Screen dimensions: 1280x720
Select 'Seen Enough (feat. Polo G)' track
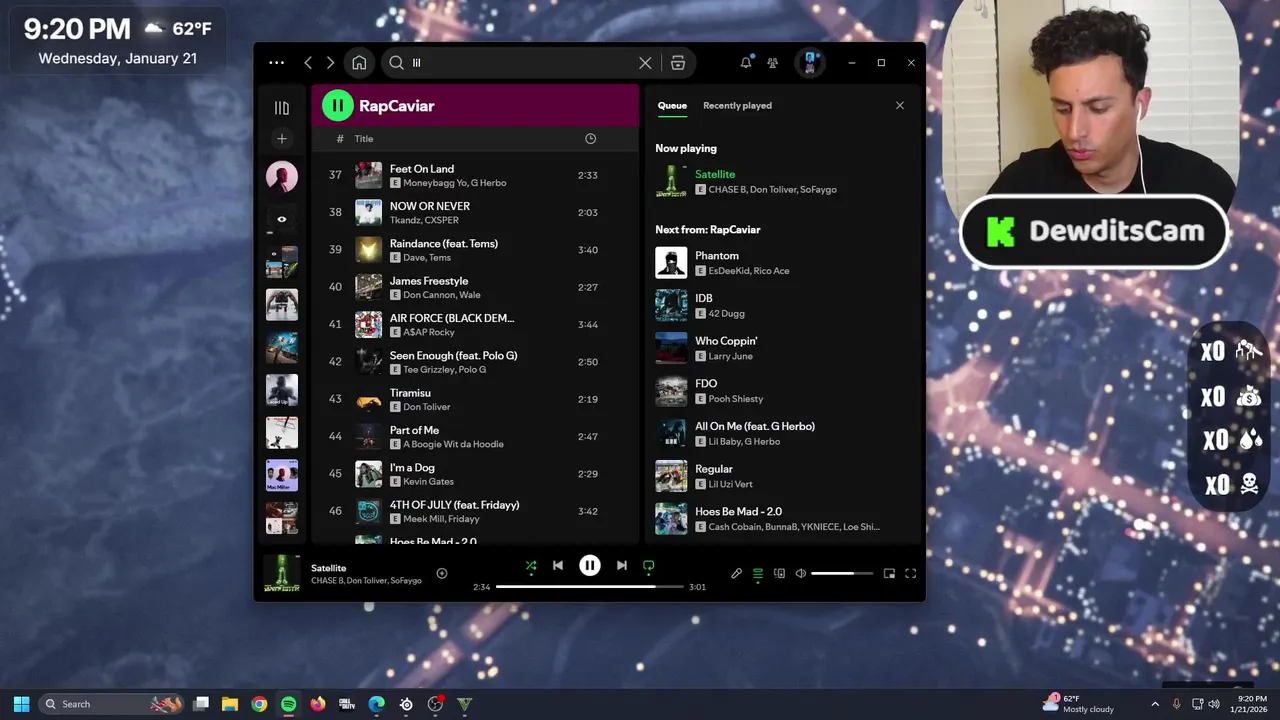pyautogui.click(x=475, y=362)
